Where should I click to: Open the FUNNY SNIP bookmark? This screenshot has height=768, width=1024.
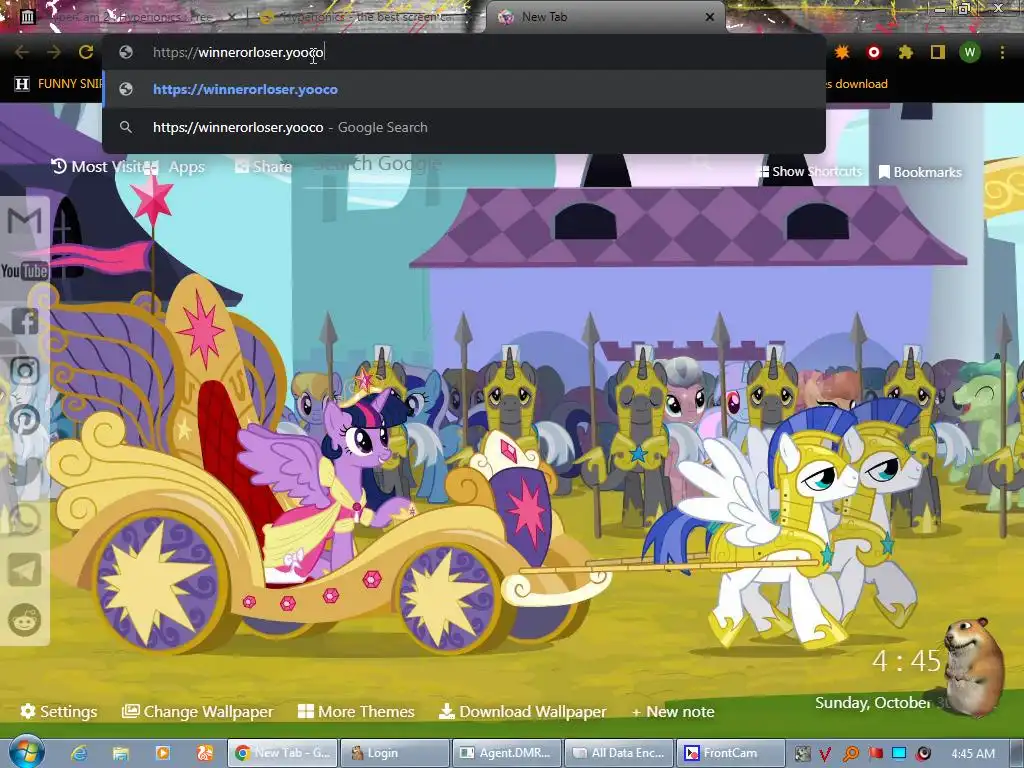(x=59, y=84)
